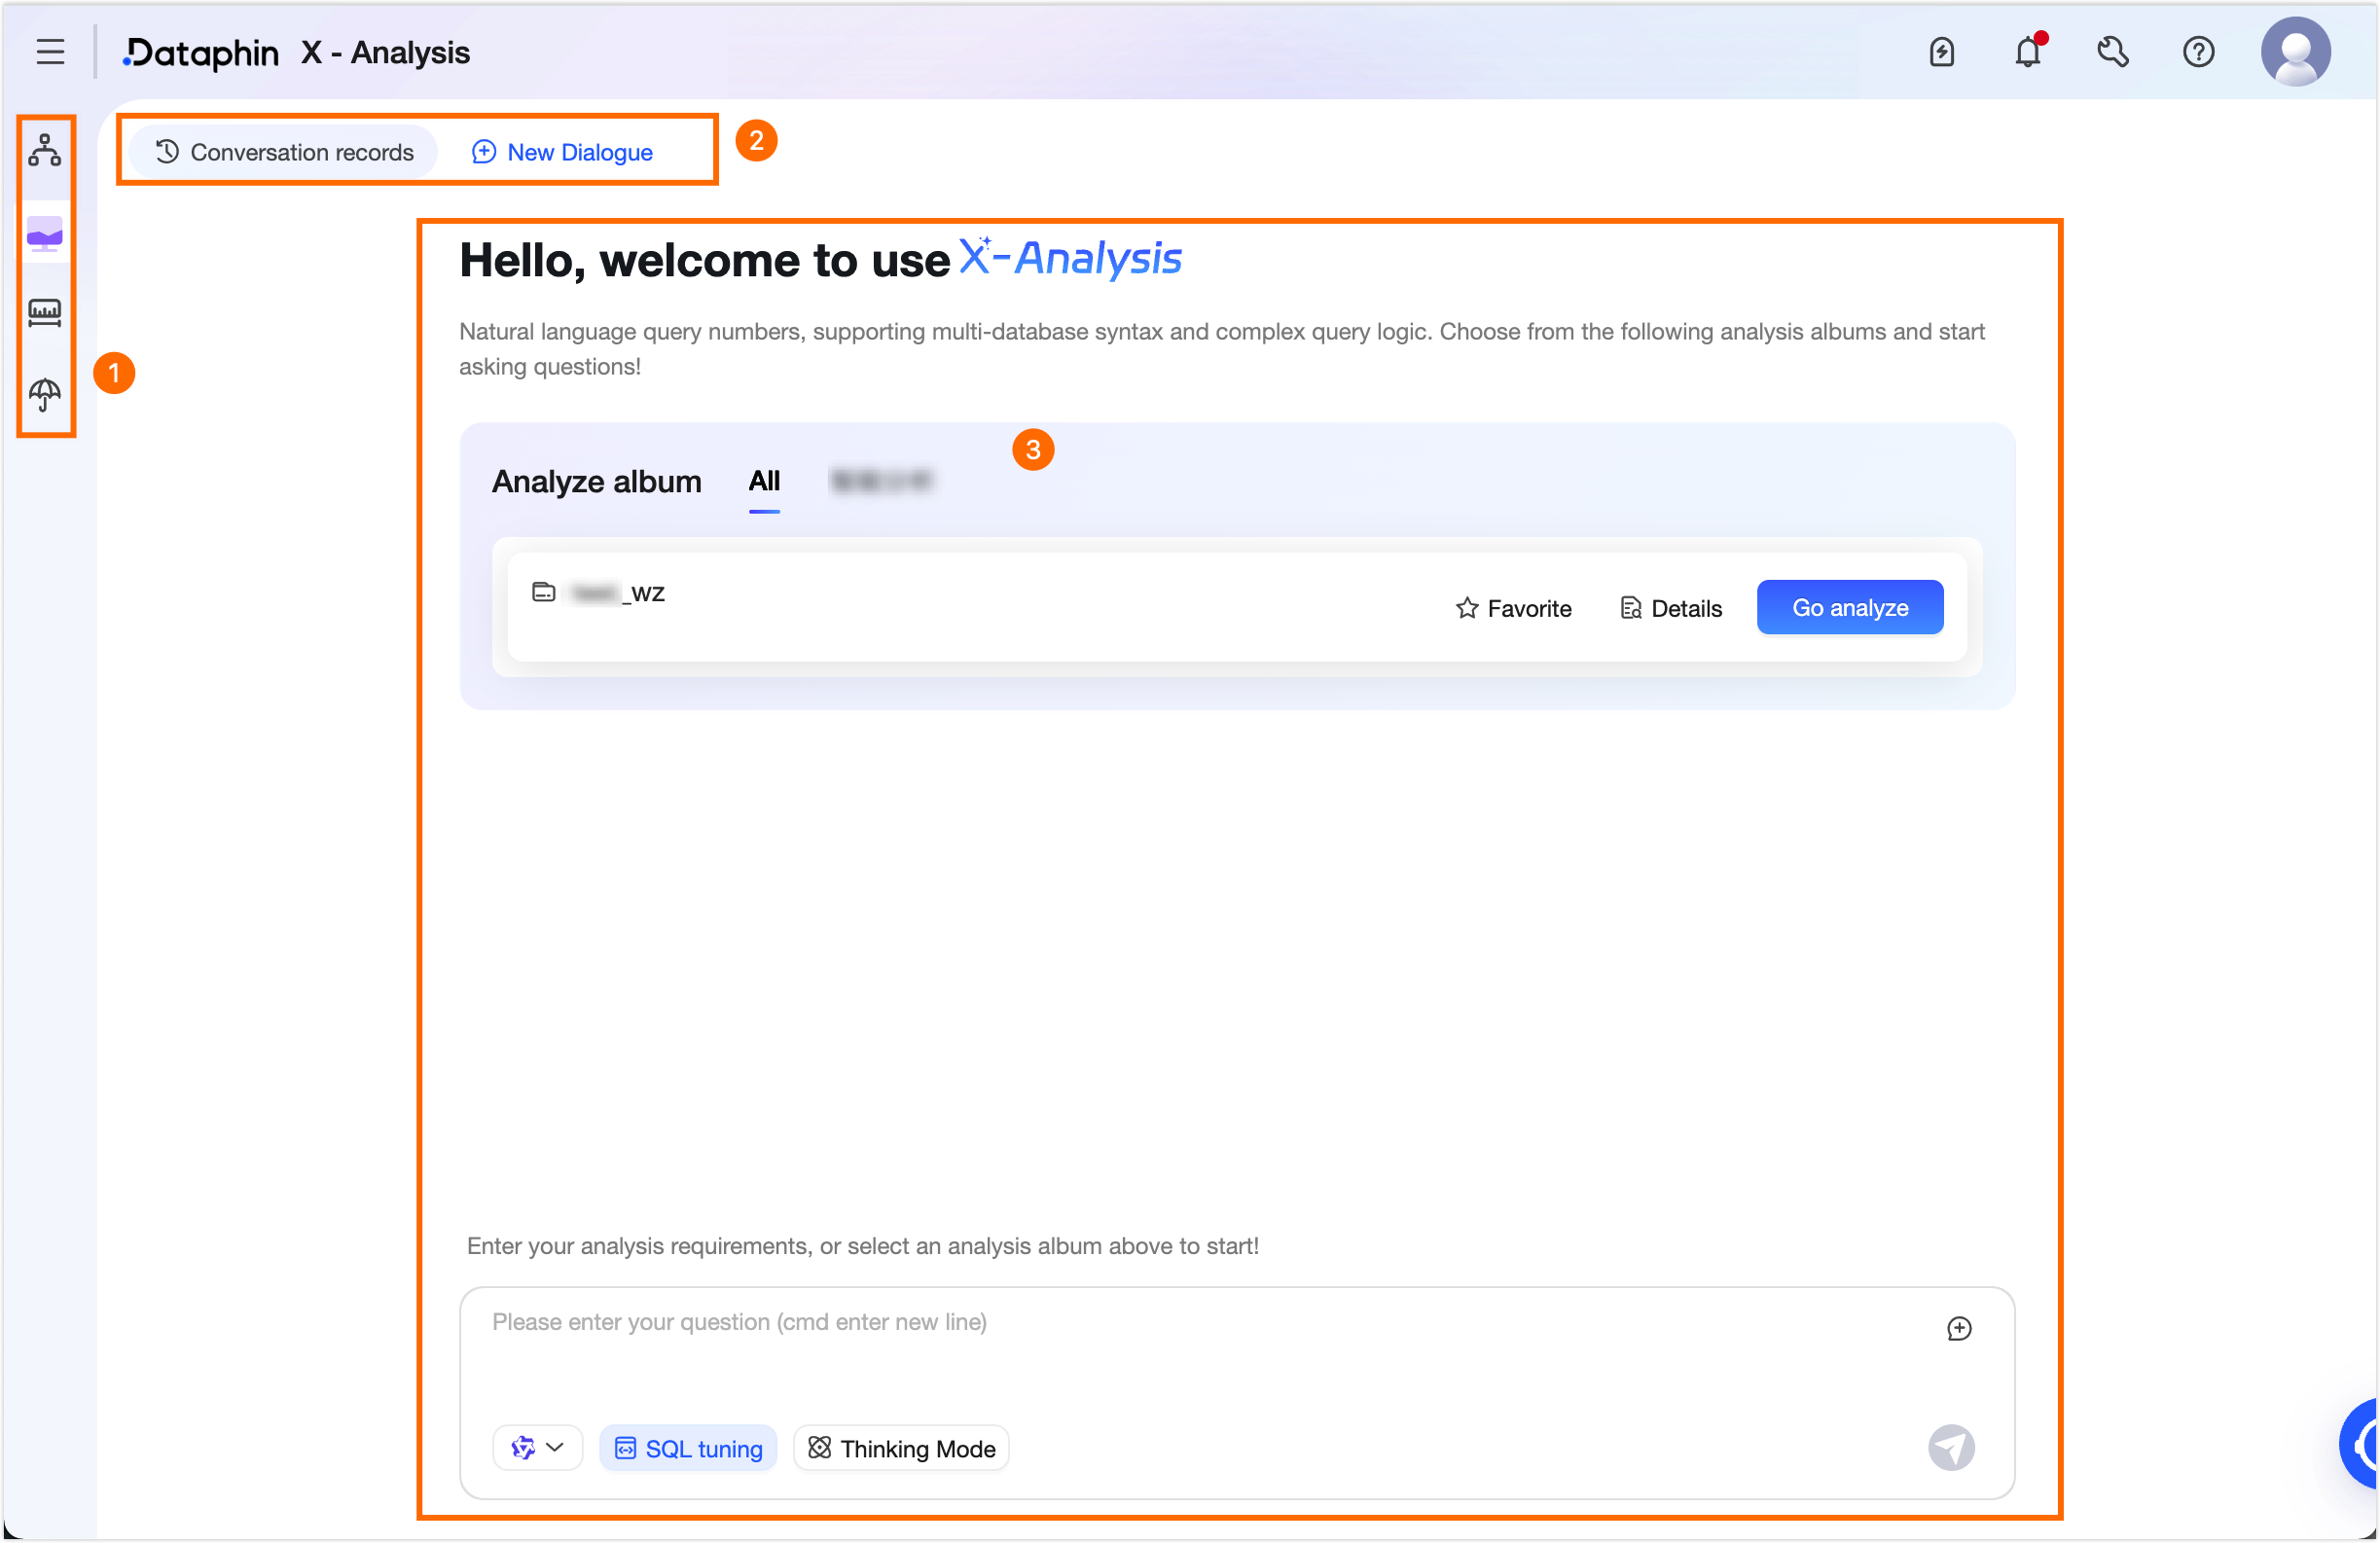Toggle the SQL tuning option
The height and width of the screenshot is (1543, 2380).
(x=688, y=1448)
